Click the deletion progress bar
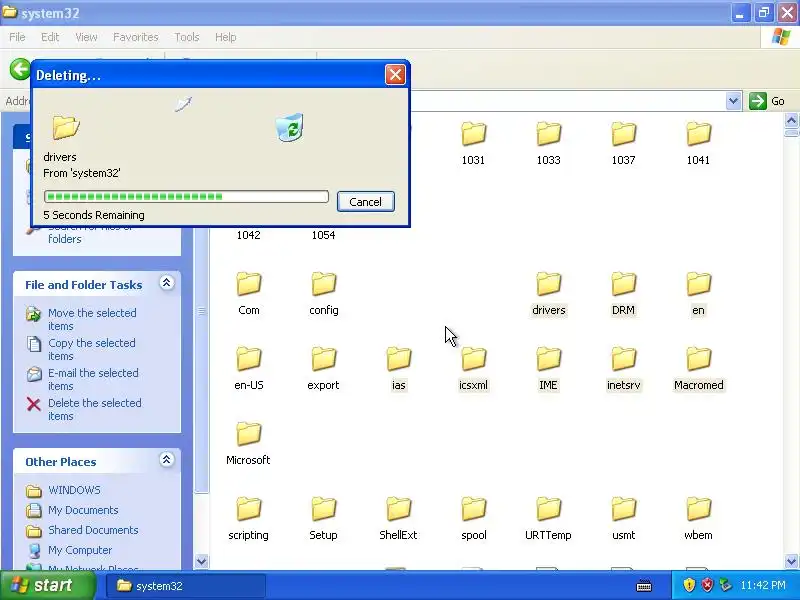This screenshot has height=600, width=800. [x=186, y=196]
